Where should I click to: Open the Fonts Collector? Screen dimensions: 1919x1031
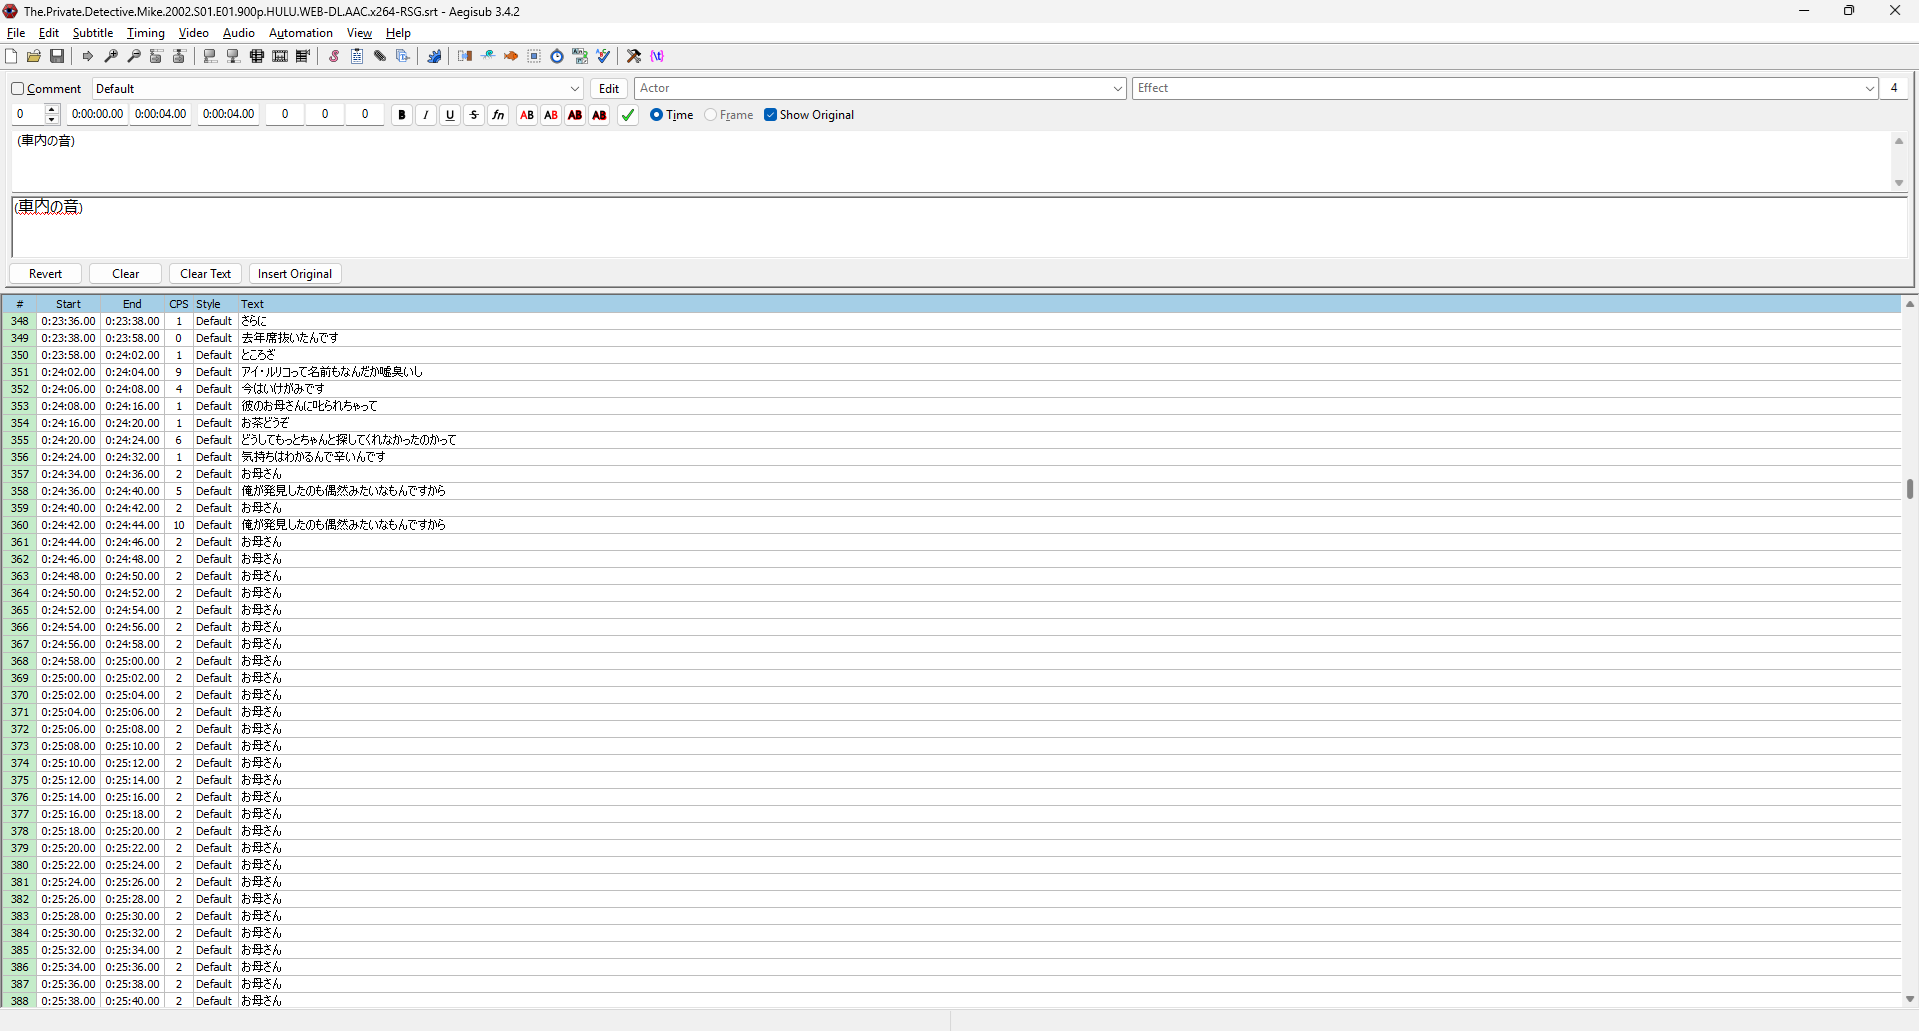(x=403, y=56)
